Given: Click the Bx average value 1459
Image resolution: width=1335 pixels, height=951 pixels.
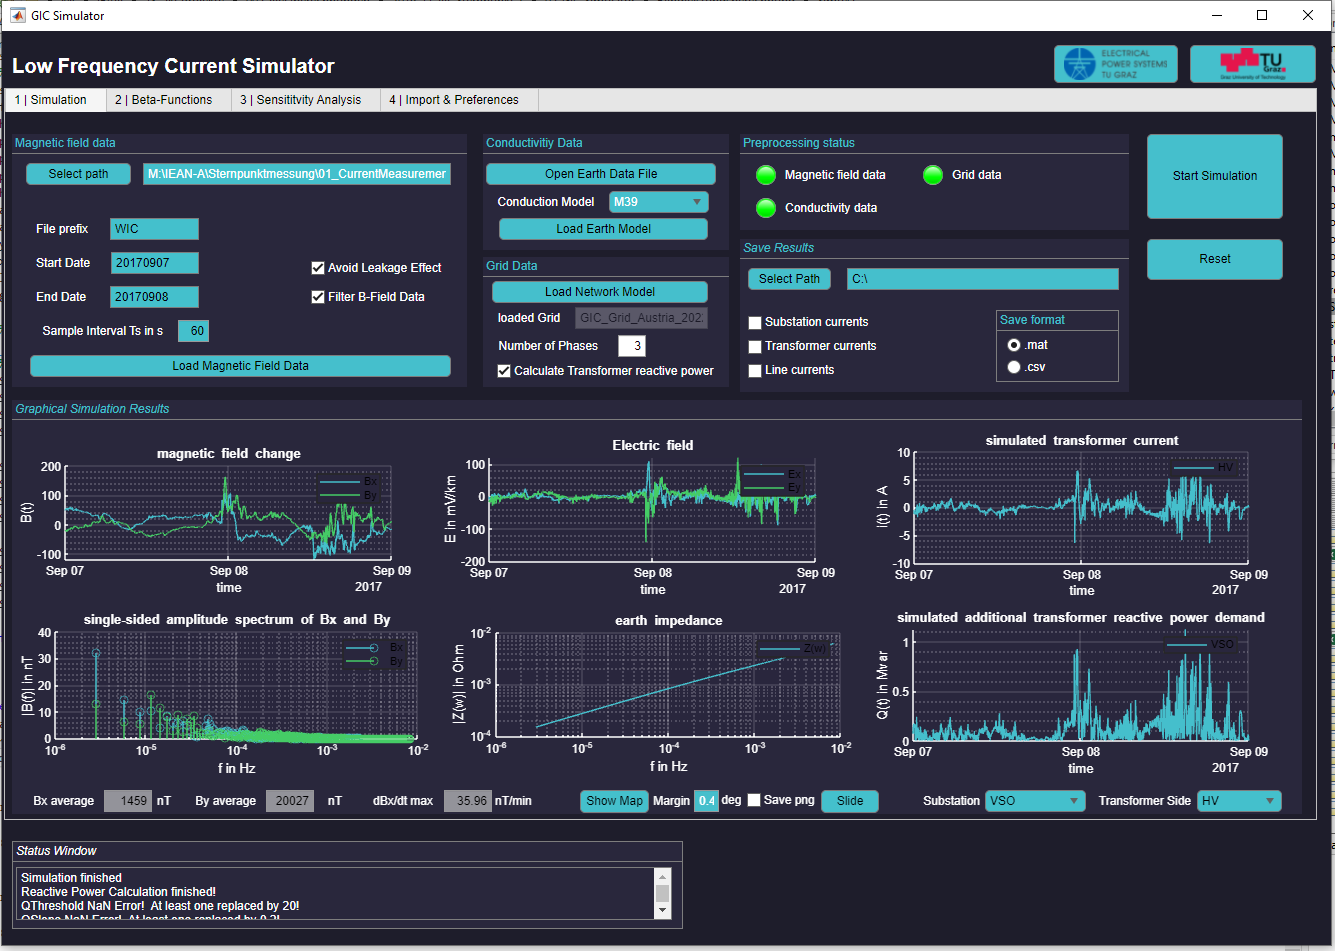Looking at the screenshot, I should (x=128, y=801).
